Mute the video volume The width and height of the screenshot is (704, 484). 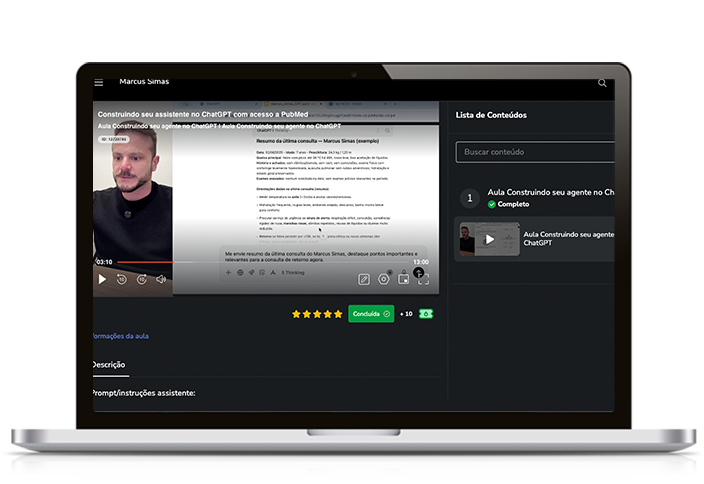pyautogui.click(x=161, y=279)
